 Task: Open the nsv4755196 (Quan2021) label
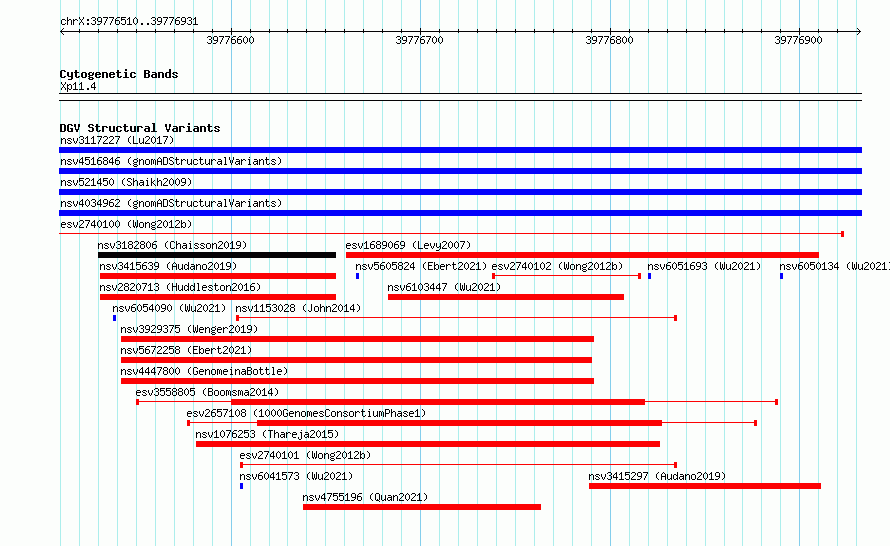[365, 497]
